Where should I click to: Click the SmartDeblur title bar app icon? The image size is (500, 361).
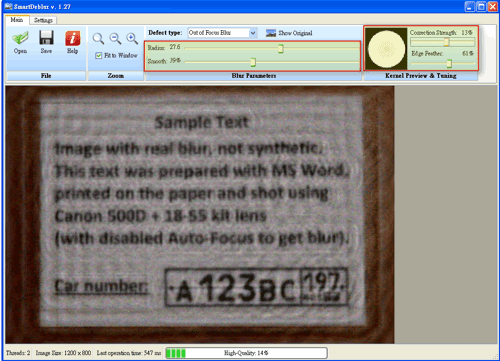8,6
